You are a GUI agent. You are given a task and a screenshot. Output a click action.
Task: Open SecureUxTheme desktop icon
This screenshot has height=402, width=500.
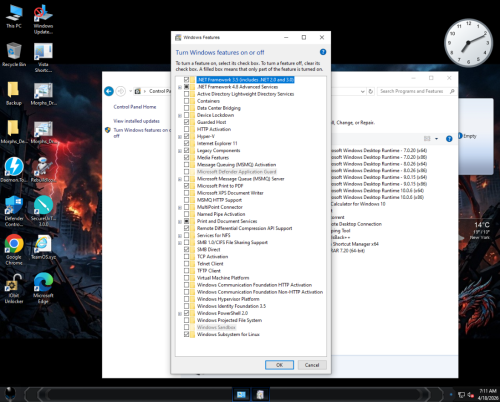click(x=43, y=211)
